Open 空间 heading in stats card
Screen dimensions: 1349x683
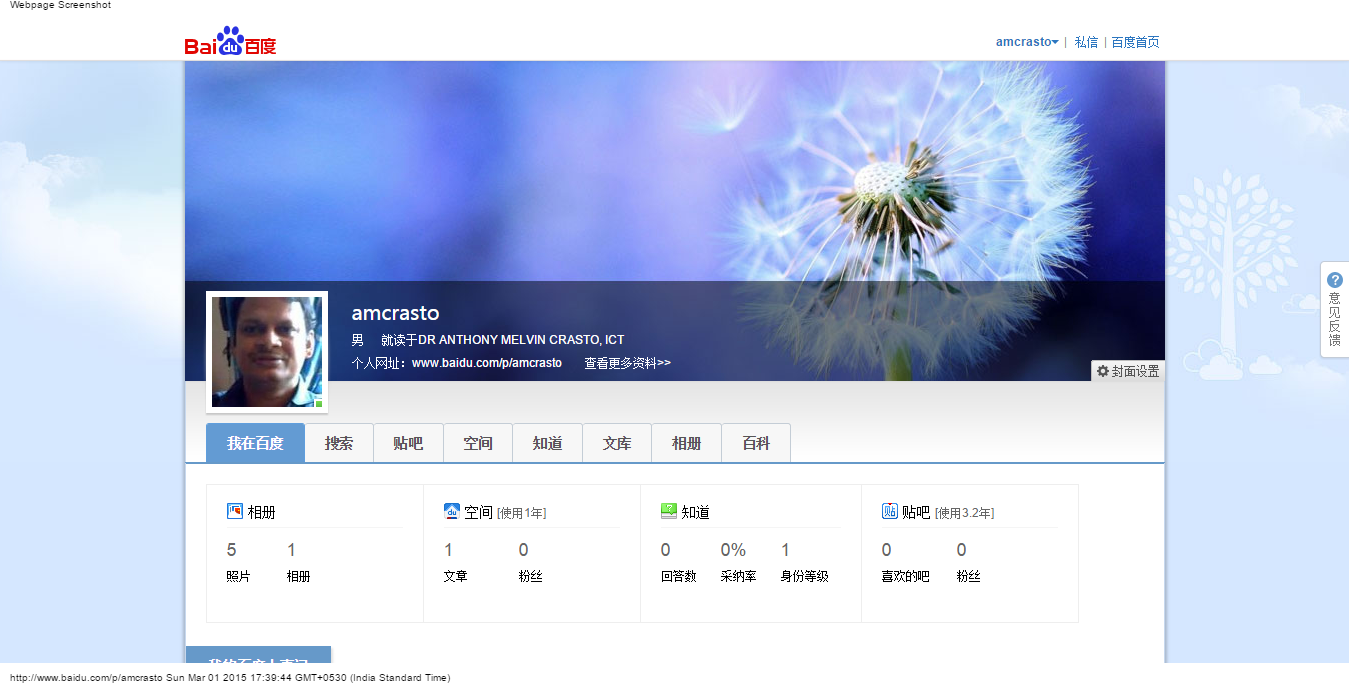[479, 512]
